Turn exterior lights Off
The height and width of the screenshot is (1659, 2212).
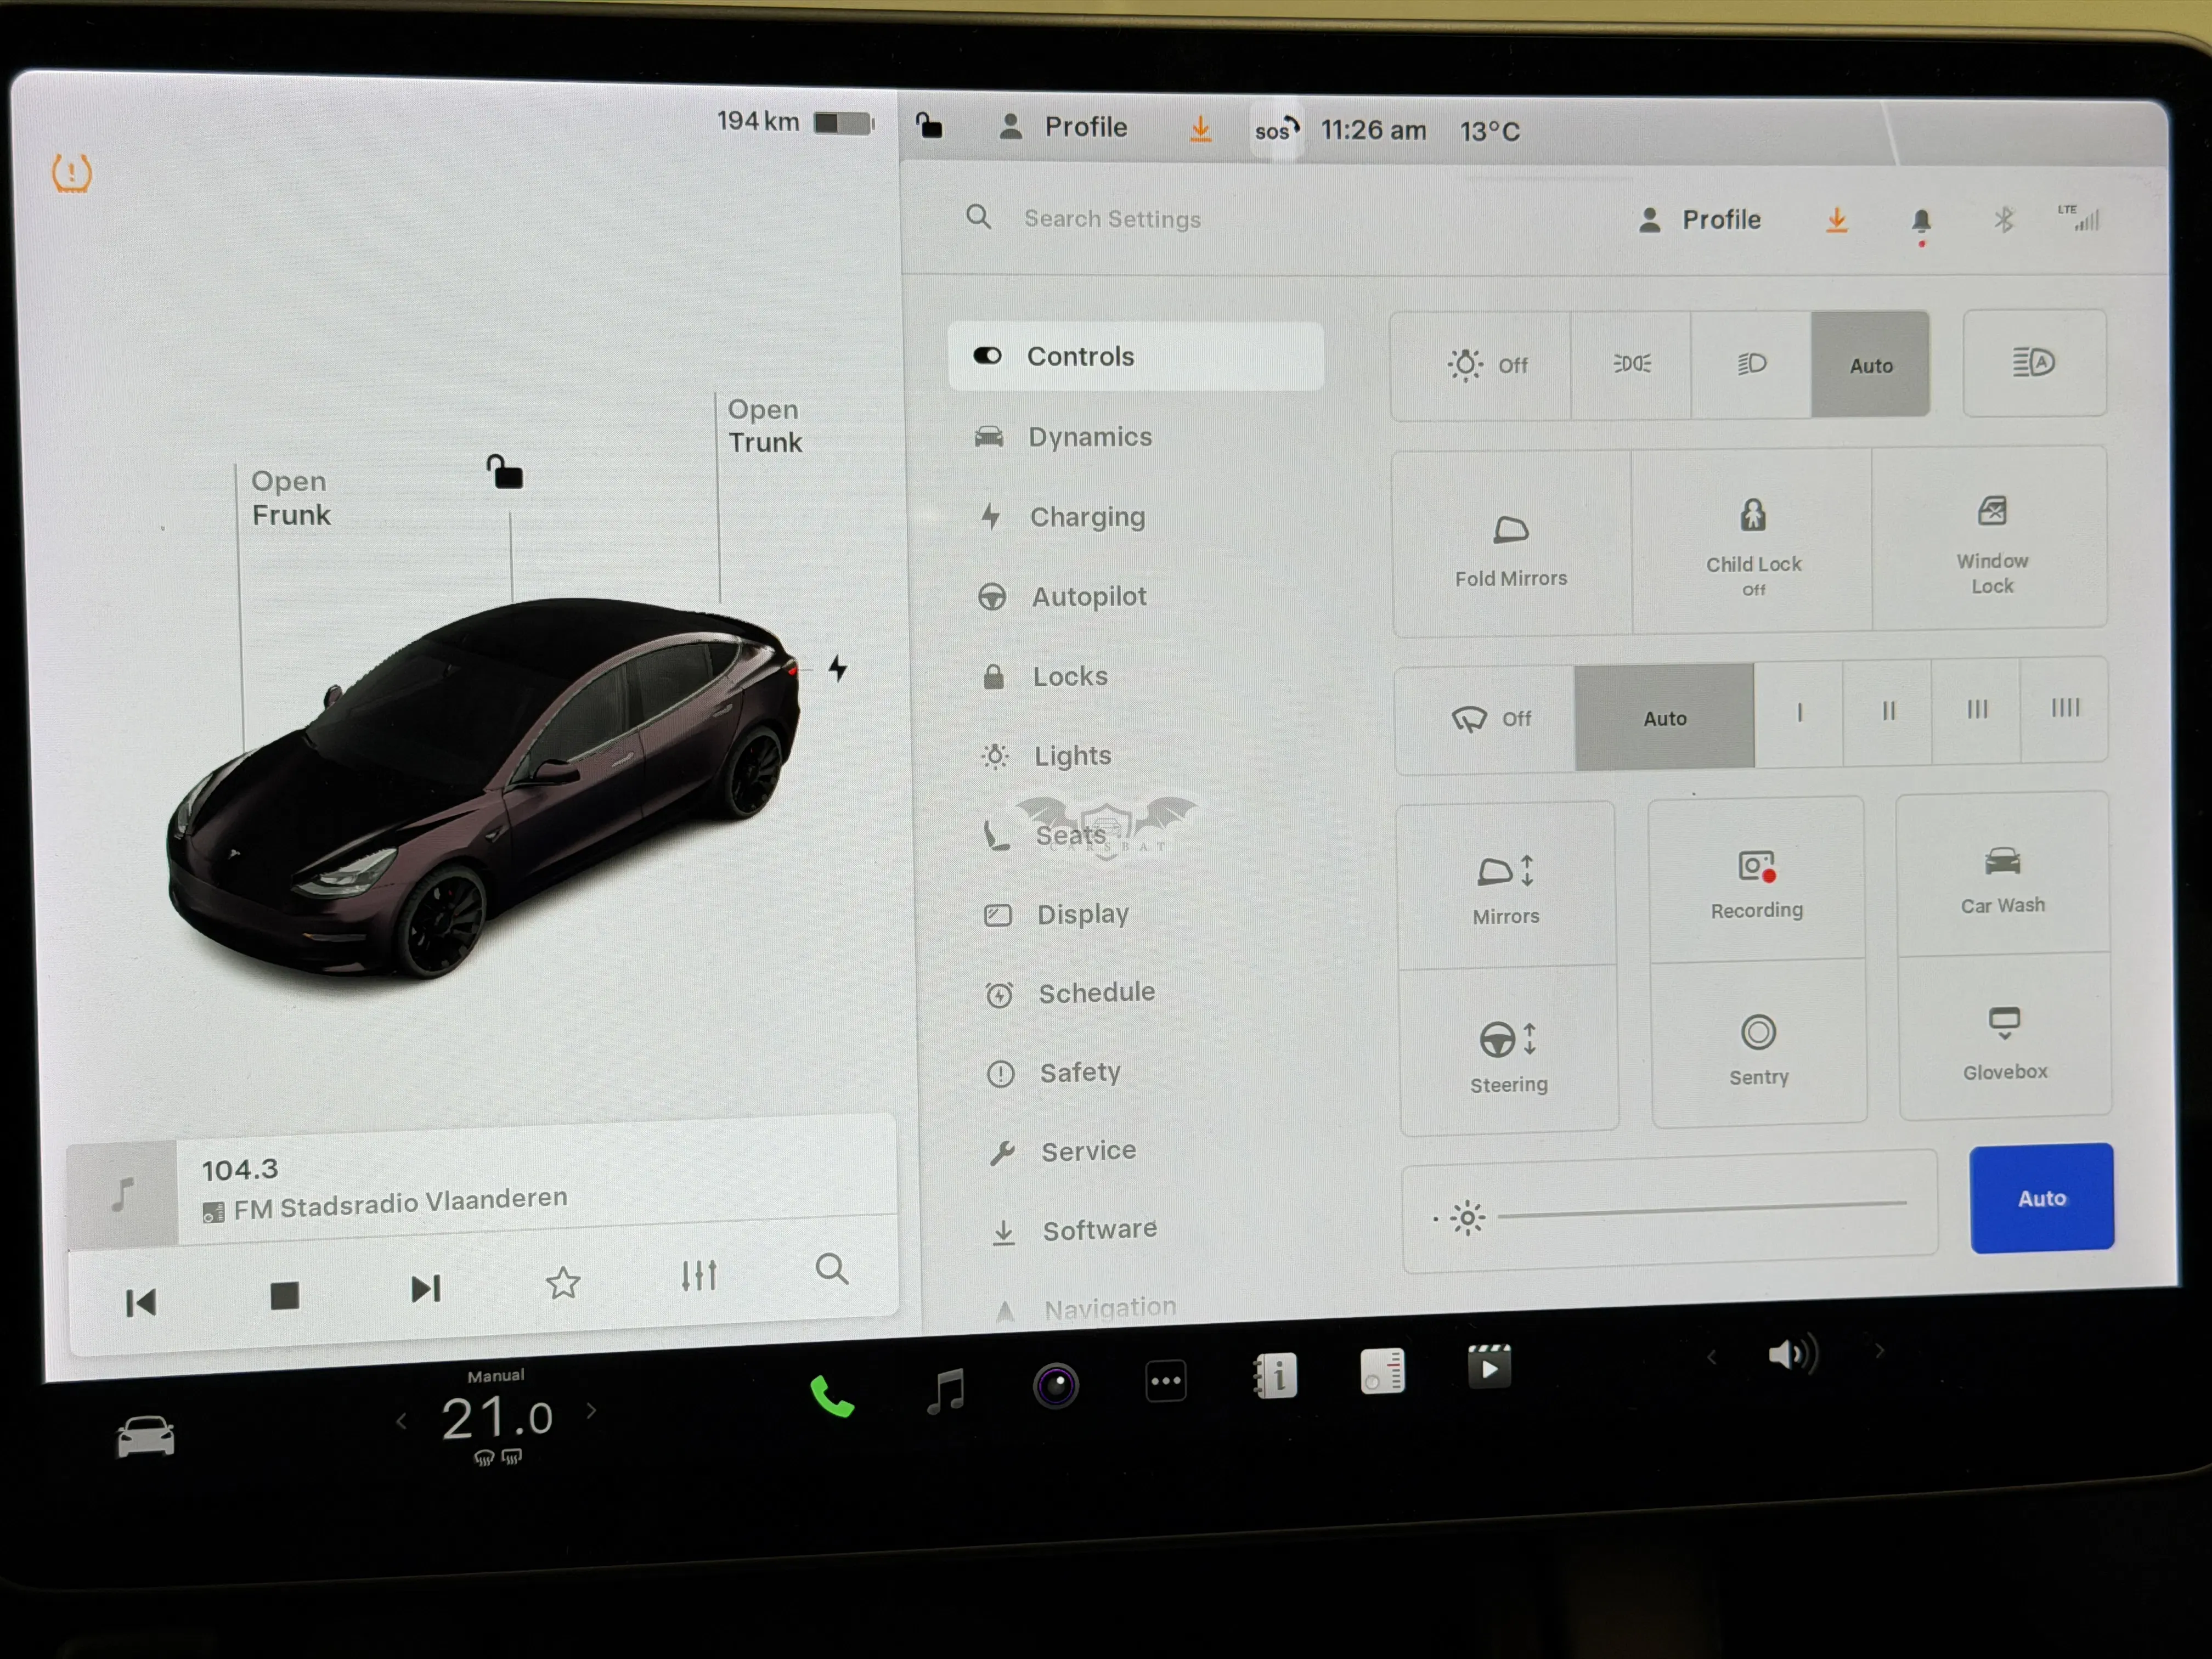(1482, 365)
